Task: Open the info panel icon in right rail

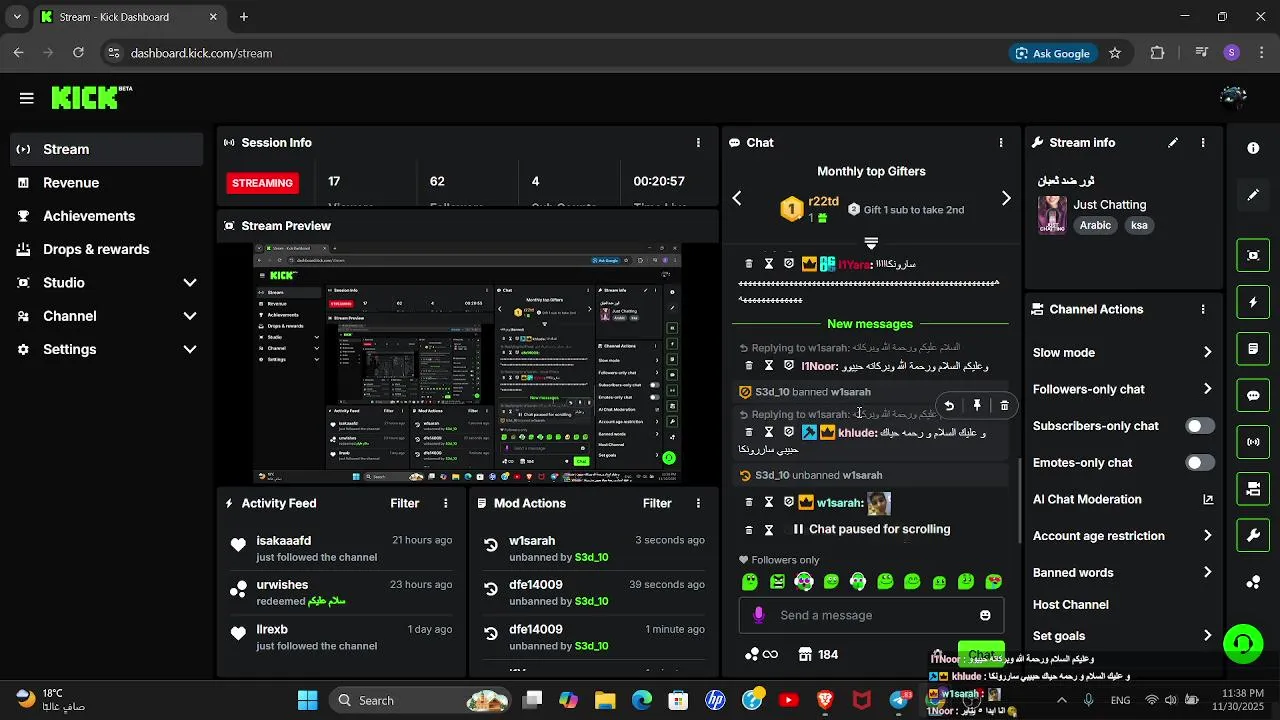Action: point(1253,148)
